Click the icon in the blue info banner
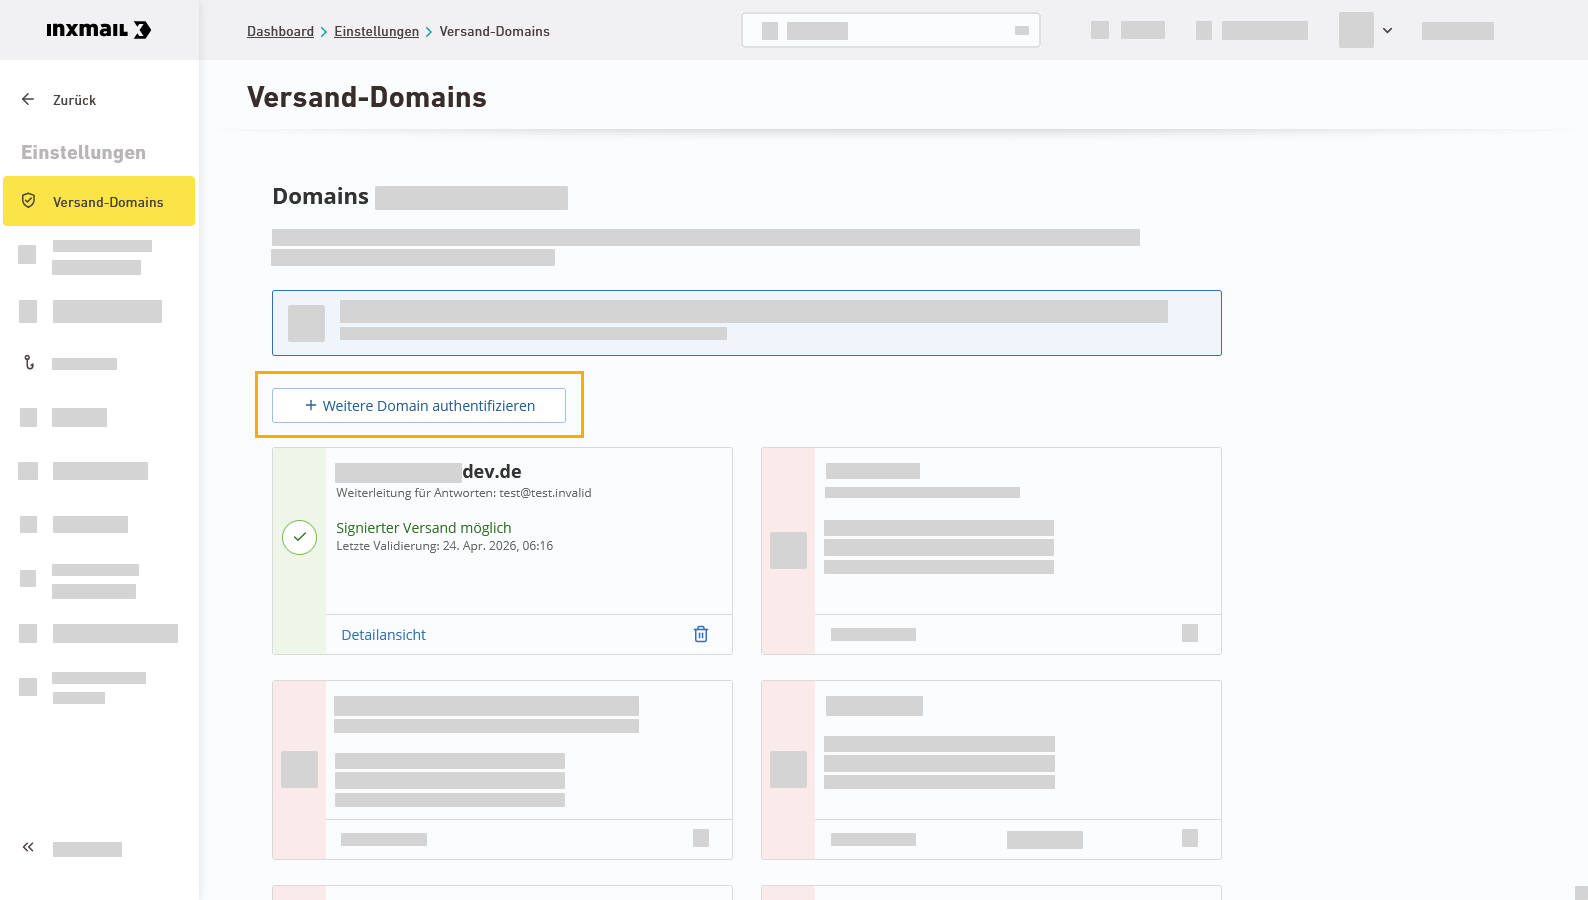This screenshot has height=900, width=1588. point(306,323)
